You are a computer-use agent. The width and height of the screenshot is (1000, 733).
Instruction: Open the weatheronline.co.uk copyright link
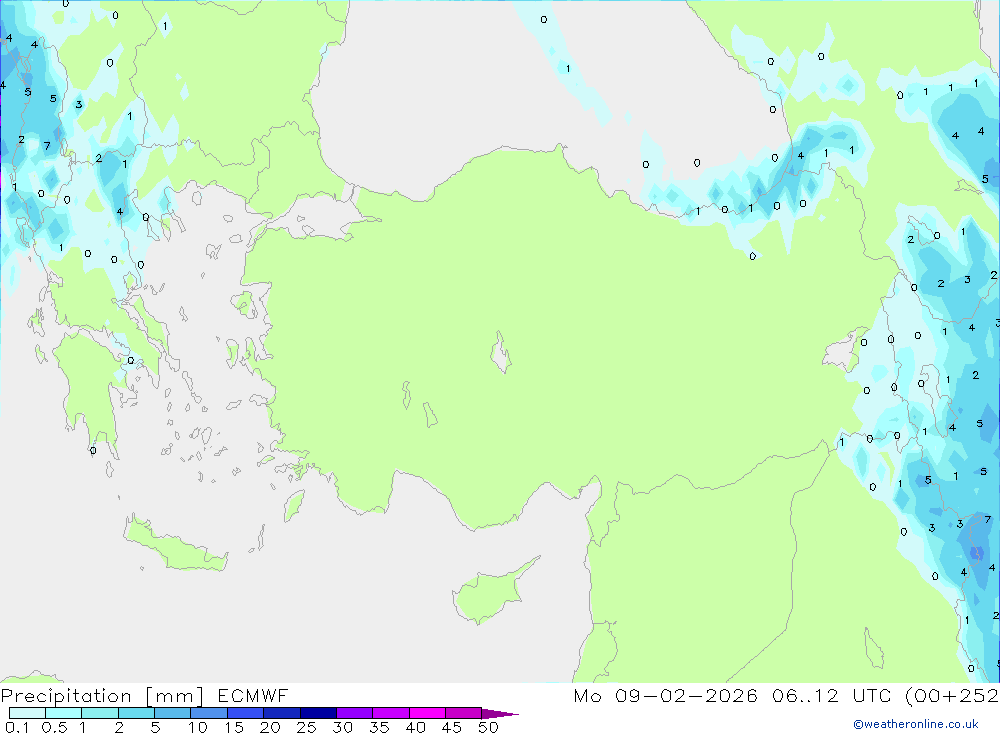click(916, 724)
